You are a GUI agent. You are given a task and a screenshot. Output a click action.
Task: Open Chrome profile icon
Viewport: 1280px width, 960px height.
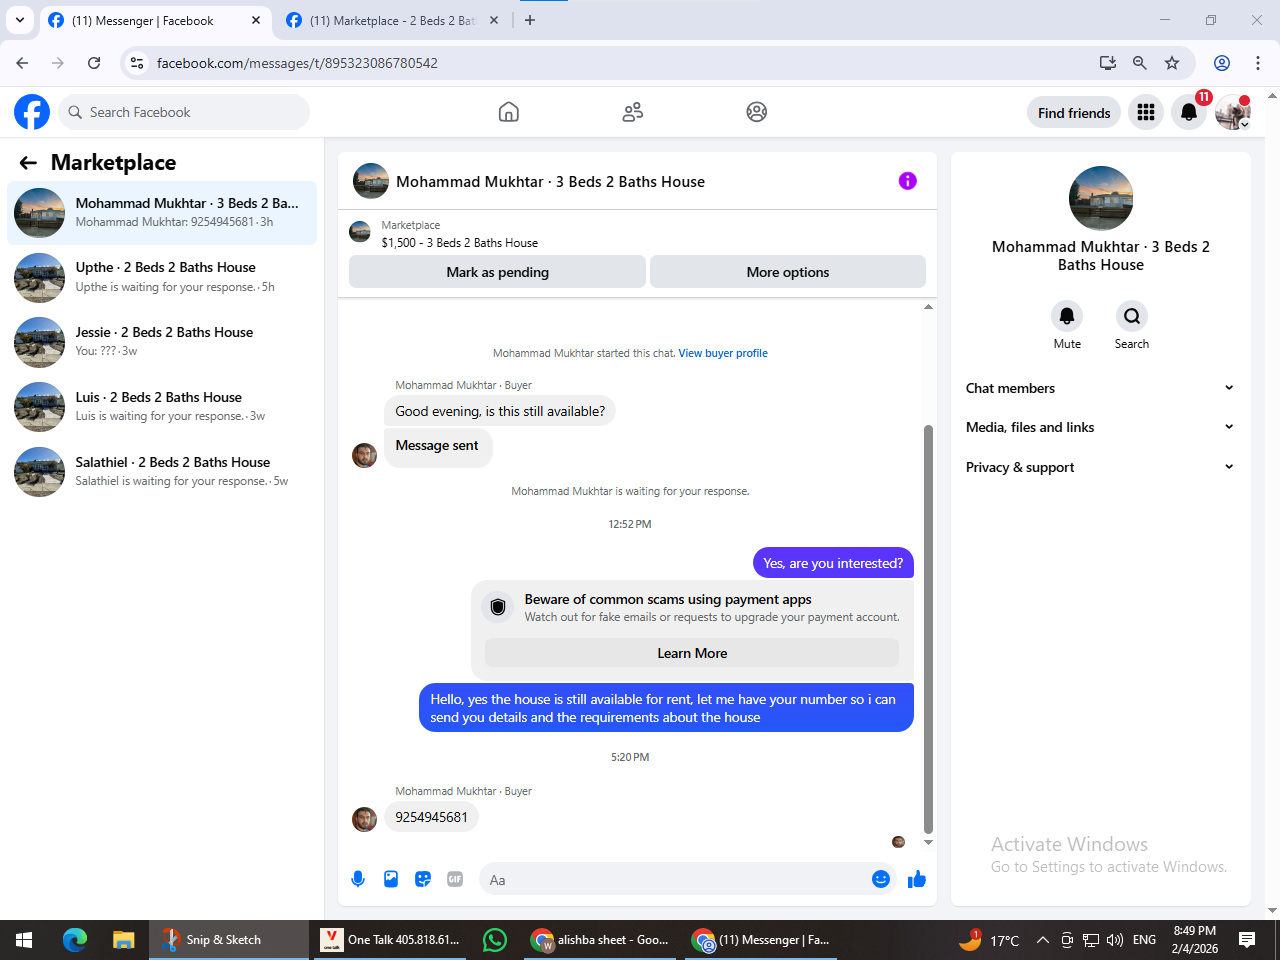pos(1222,63)
